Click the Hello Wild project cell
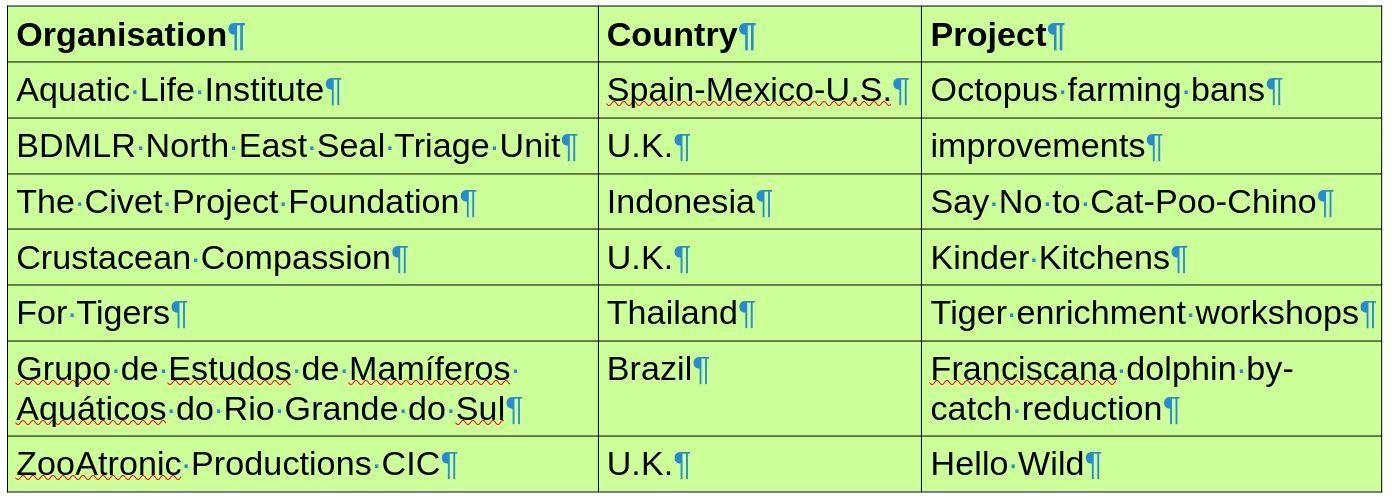This screenshot has height=499, width=1392. point(1007,465)
